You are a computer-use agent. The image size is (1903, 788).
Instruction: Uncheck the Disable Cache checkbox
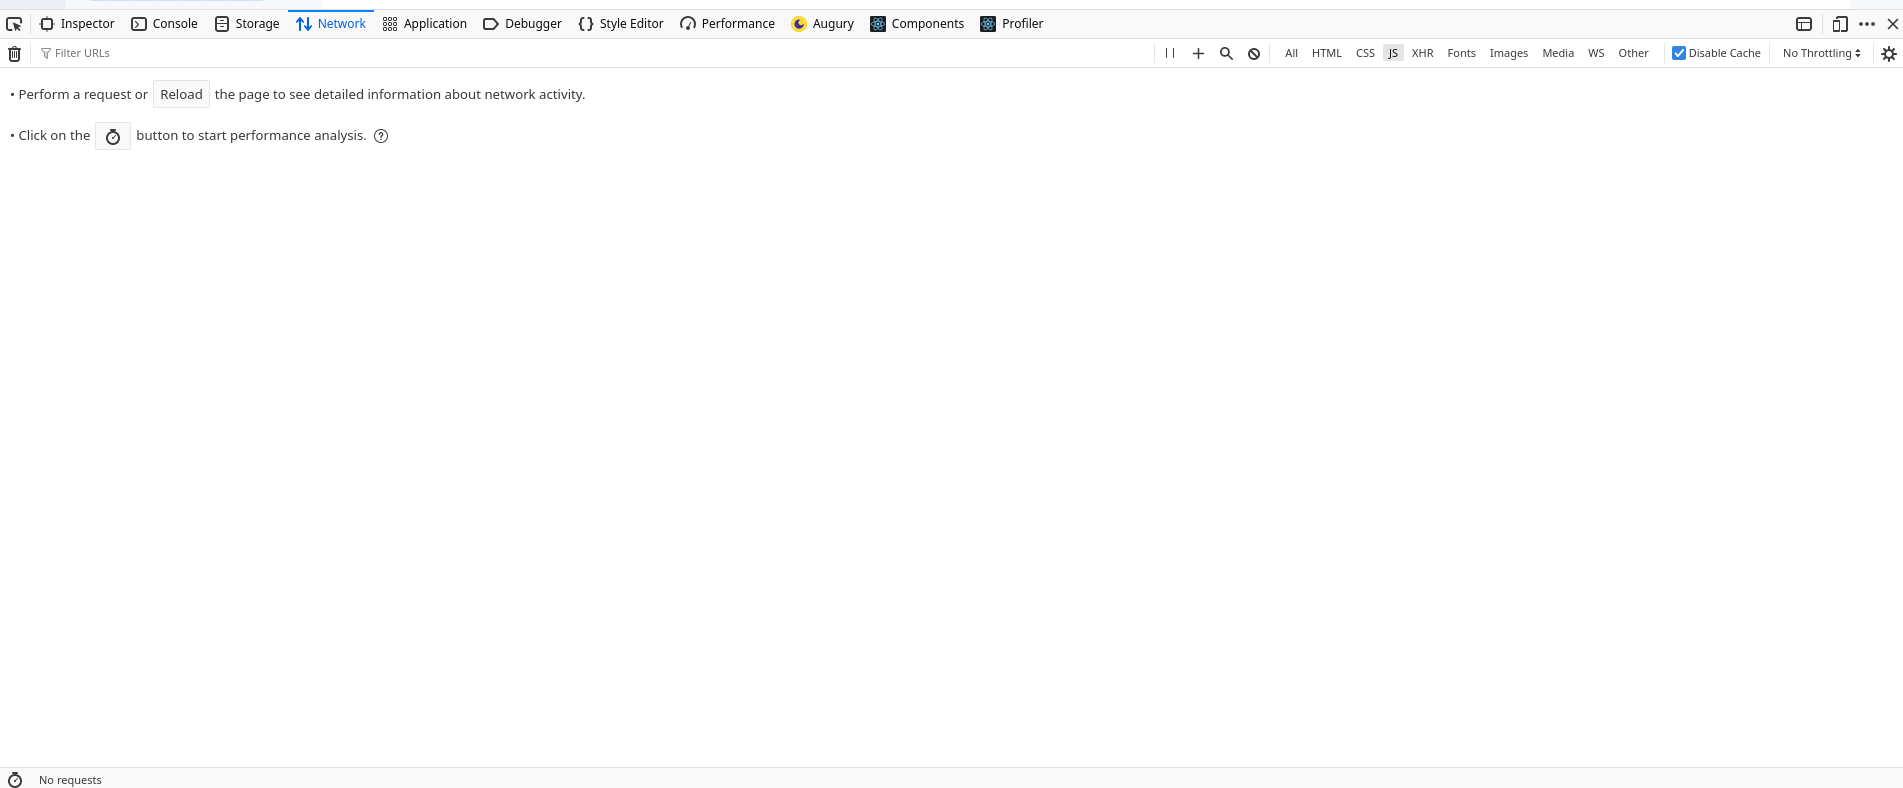pyautogui.click(x=1679, y=53)
